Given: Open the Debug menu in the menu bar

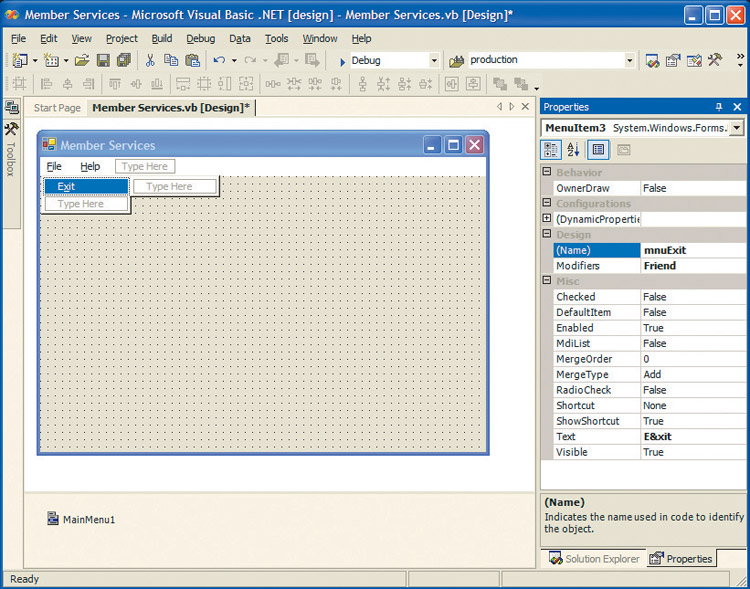Looking at the screenshot, I should 200,38.
